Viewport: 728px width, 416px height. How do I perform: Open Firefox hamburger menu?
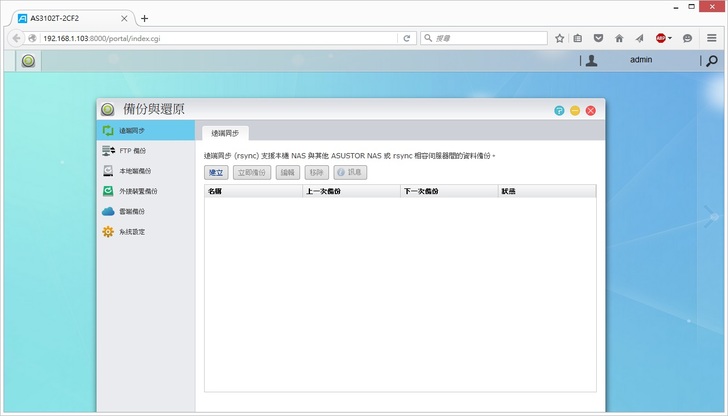coord(712,38)
